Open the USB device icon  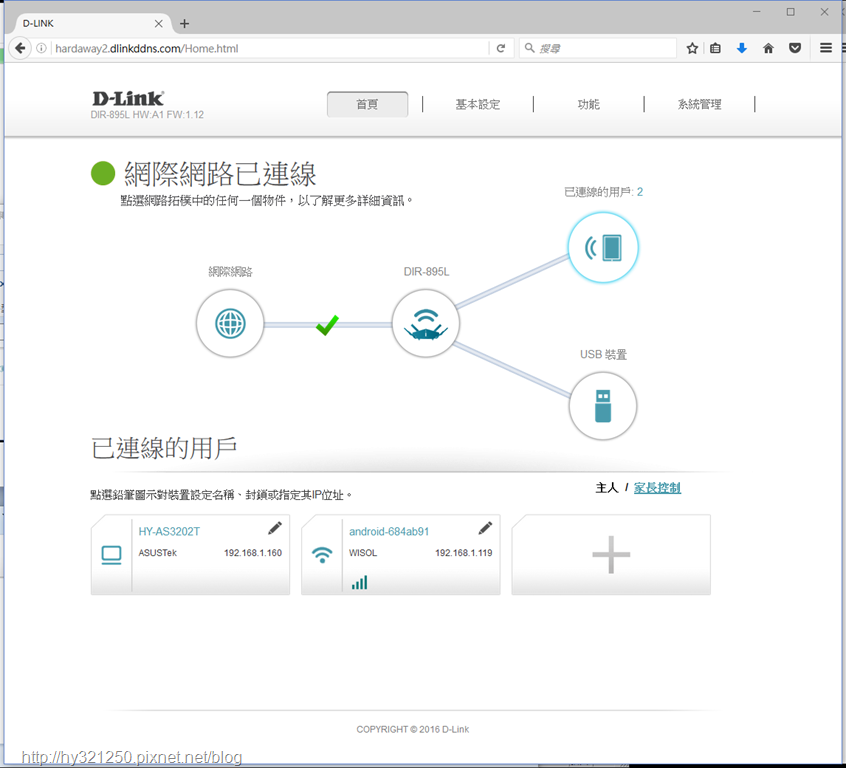(x=603, y=406)
